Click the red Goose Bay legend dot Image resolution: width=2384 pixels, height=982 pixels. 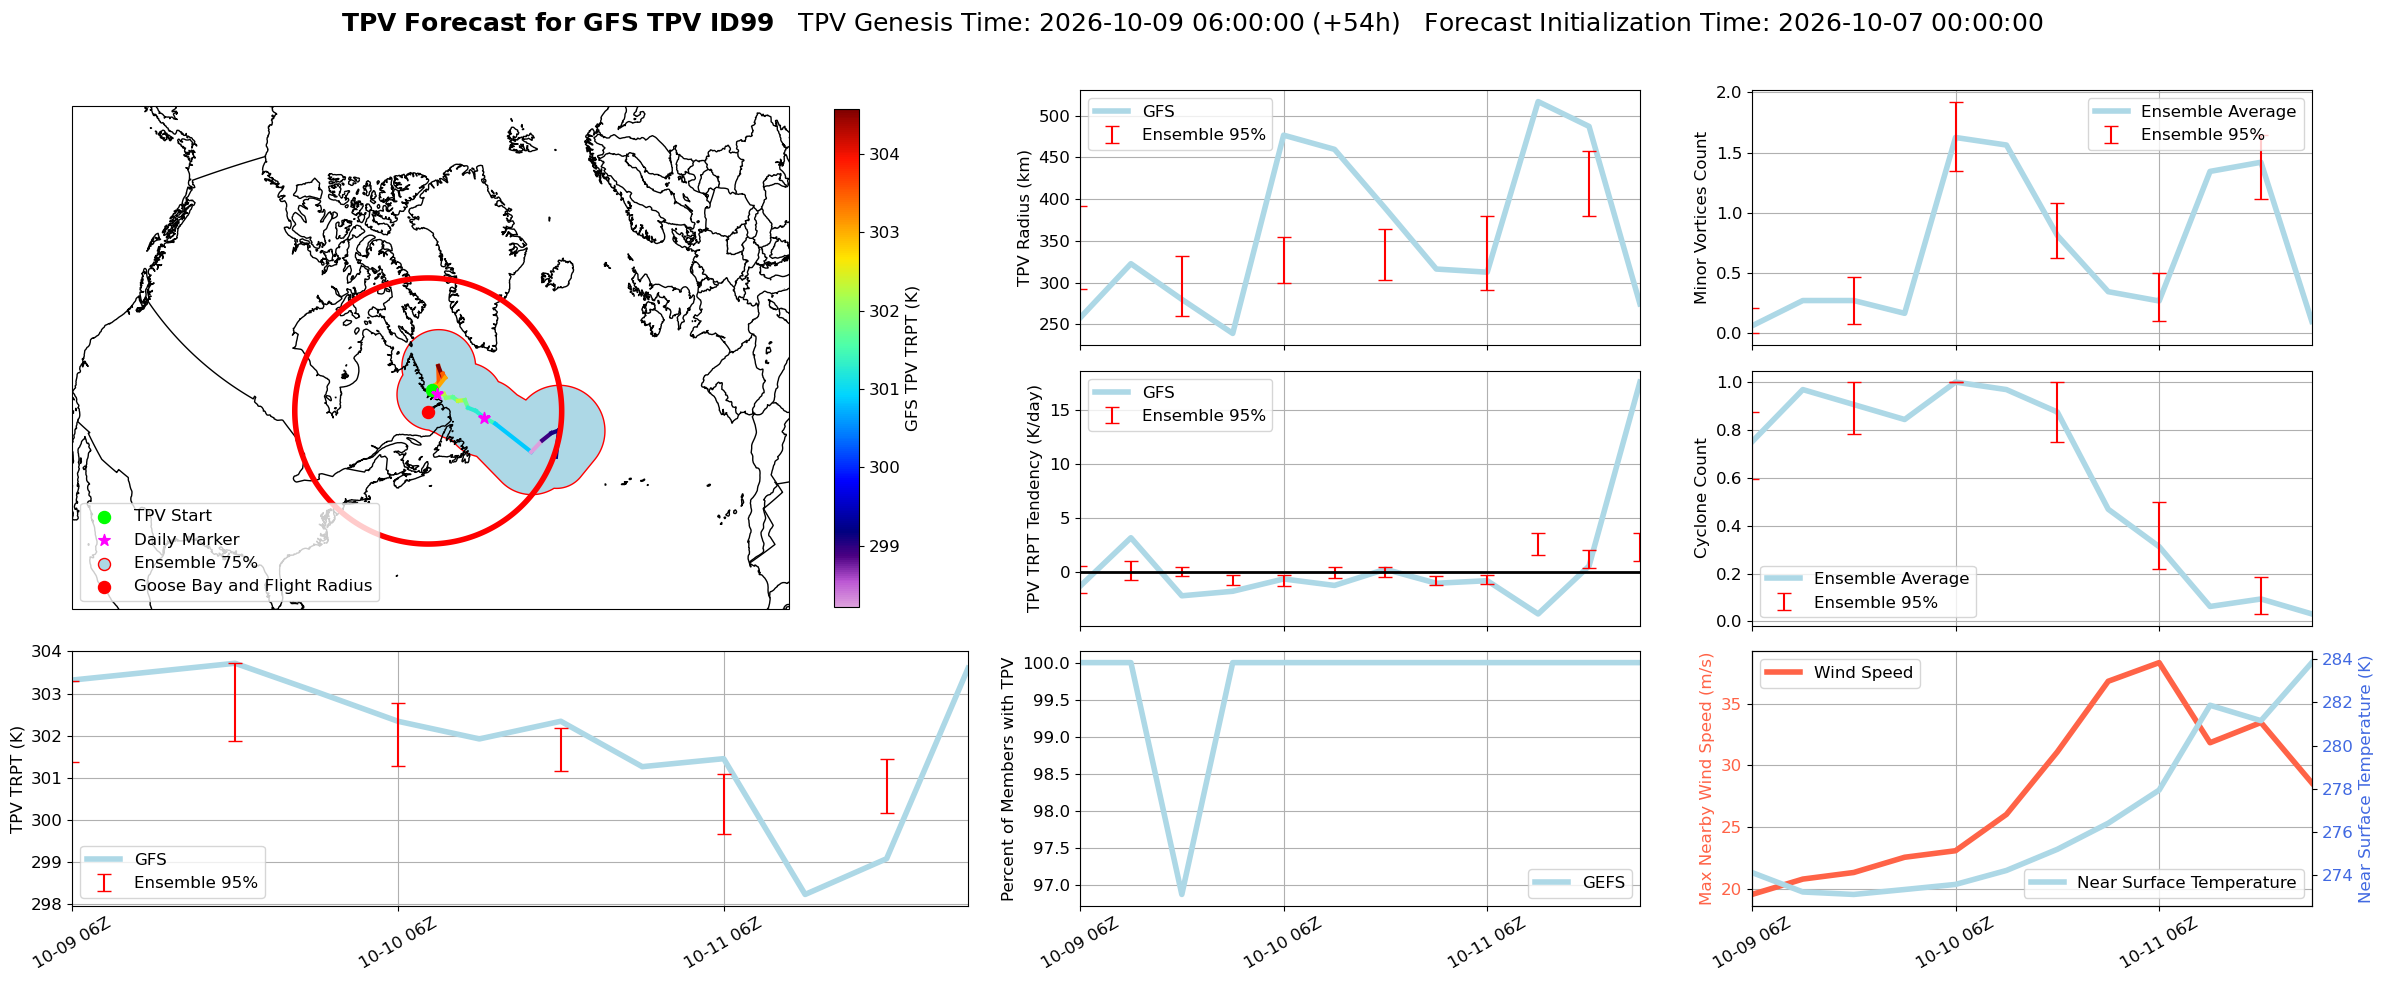point(104,586)
